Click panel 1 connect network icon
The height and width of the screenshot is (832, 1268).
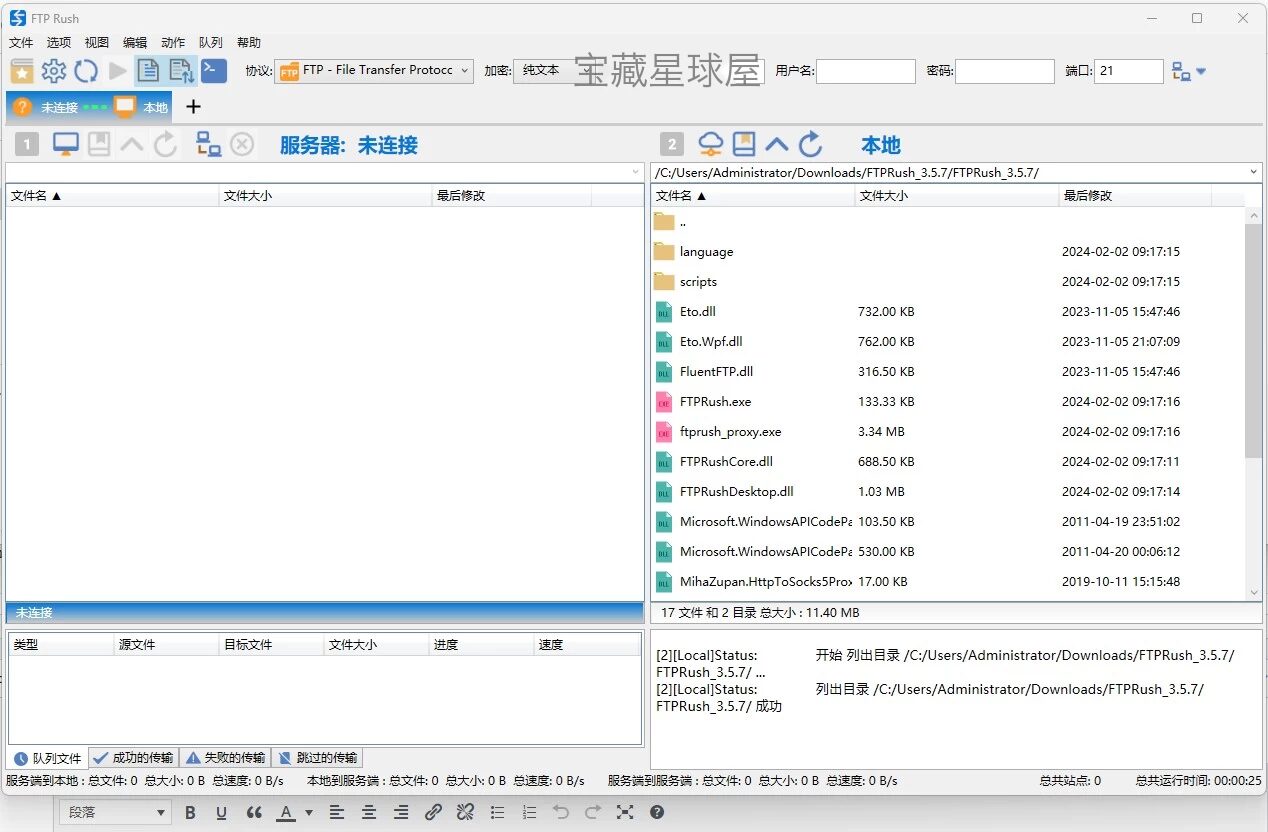(x=209, y=145)
